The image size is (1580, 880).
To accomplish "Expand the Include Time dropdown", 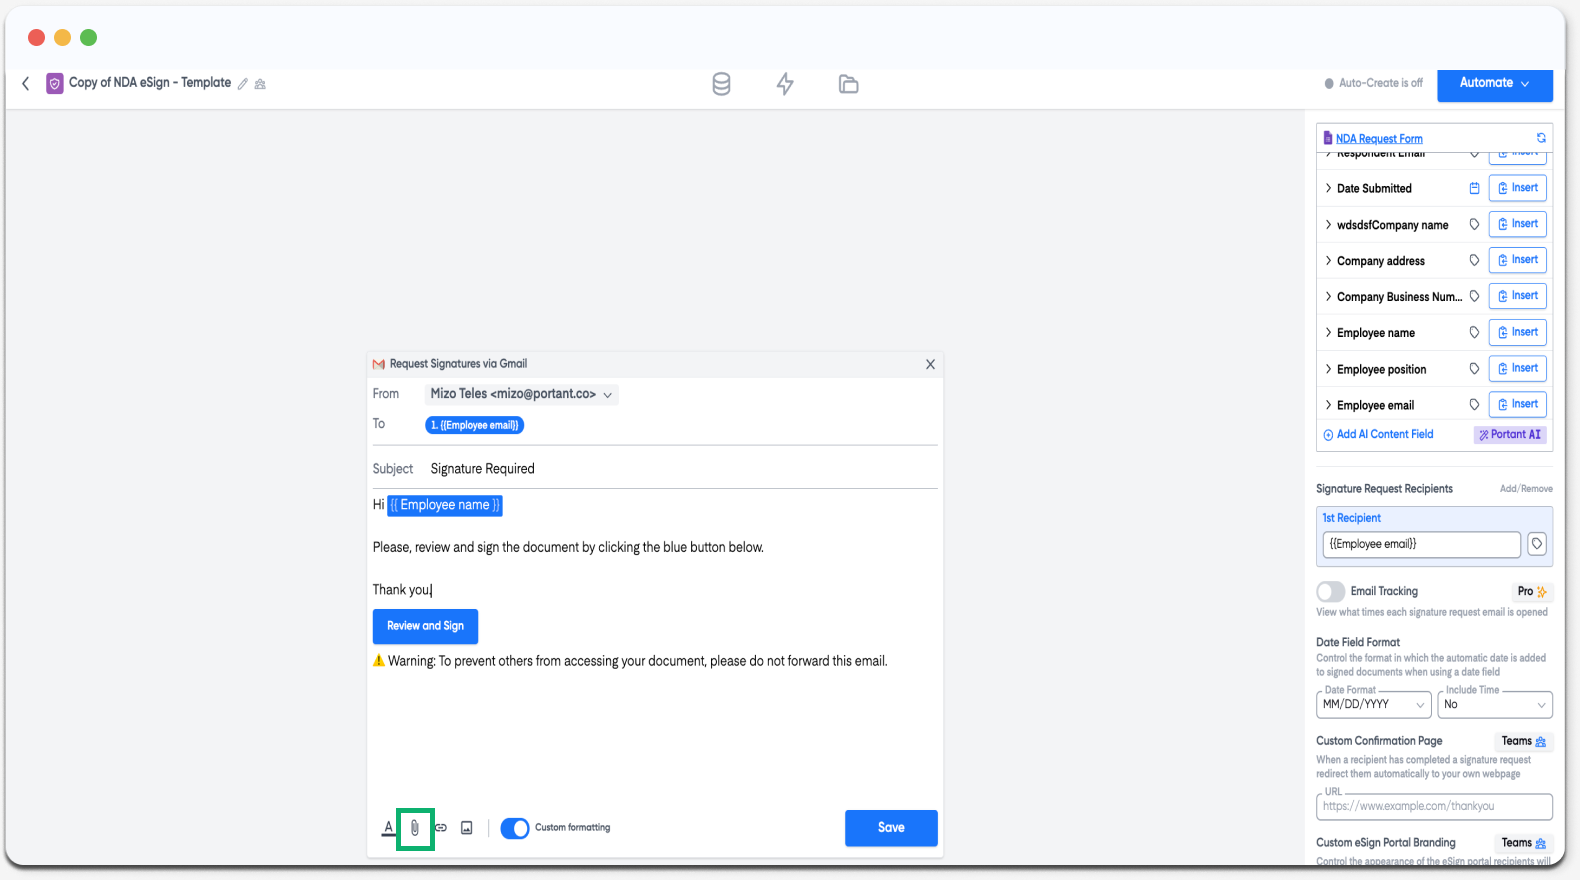I will click(x=1494, y=705).
